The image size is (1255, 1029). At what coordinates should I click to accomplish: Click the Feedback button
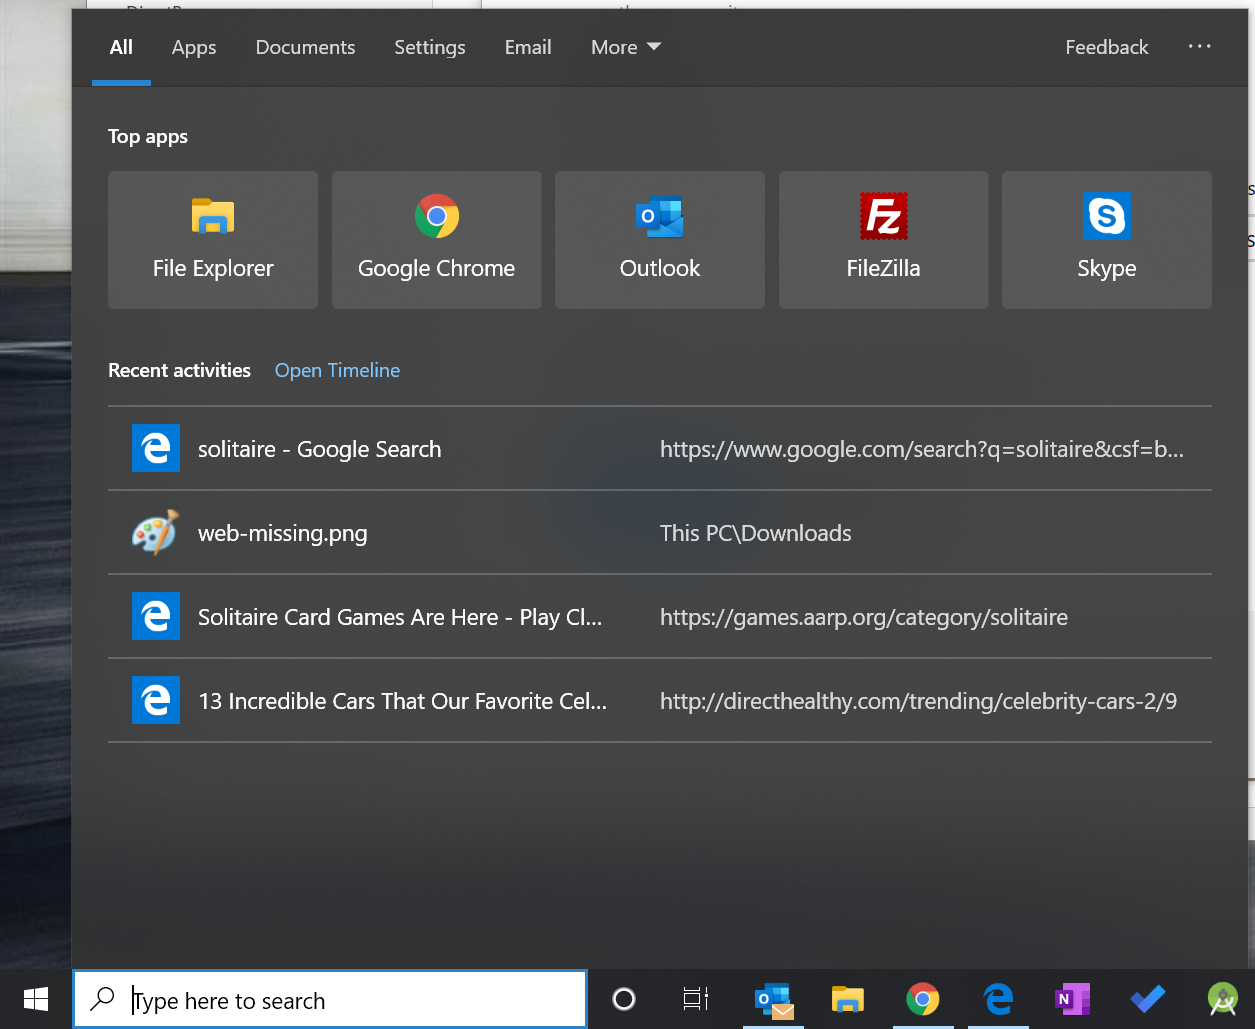click(x=1107, y=47)
